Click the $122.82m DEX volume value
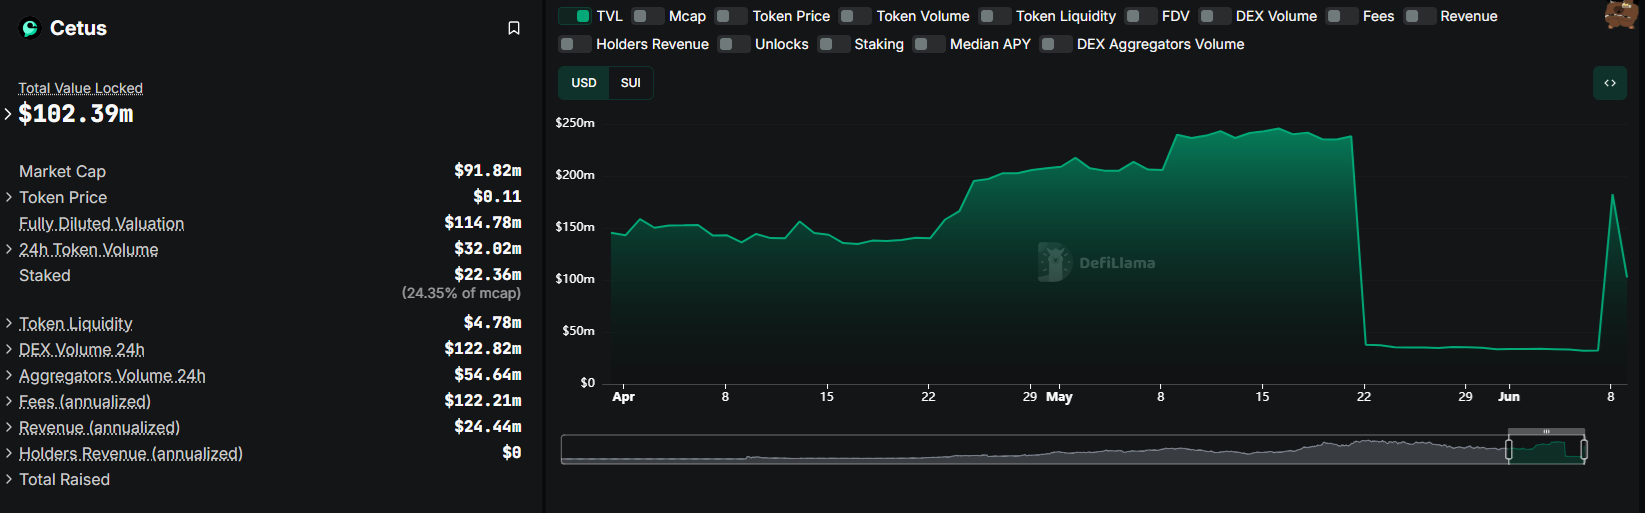 coord(483,349)
